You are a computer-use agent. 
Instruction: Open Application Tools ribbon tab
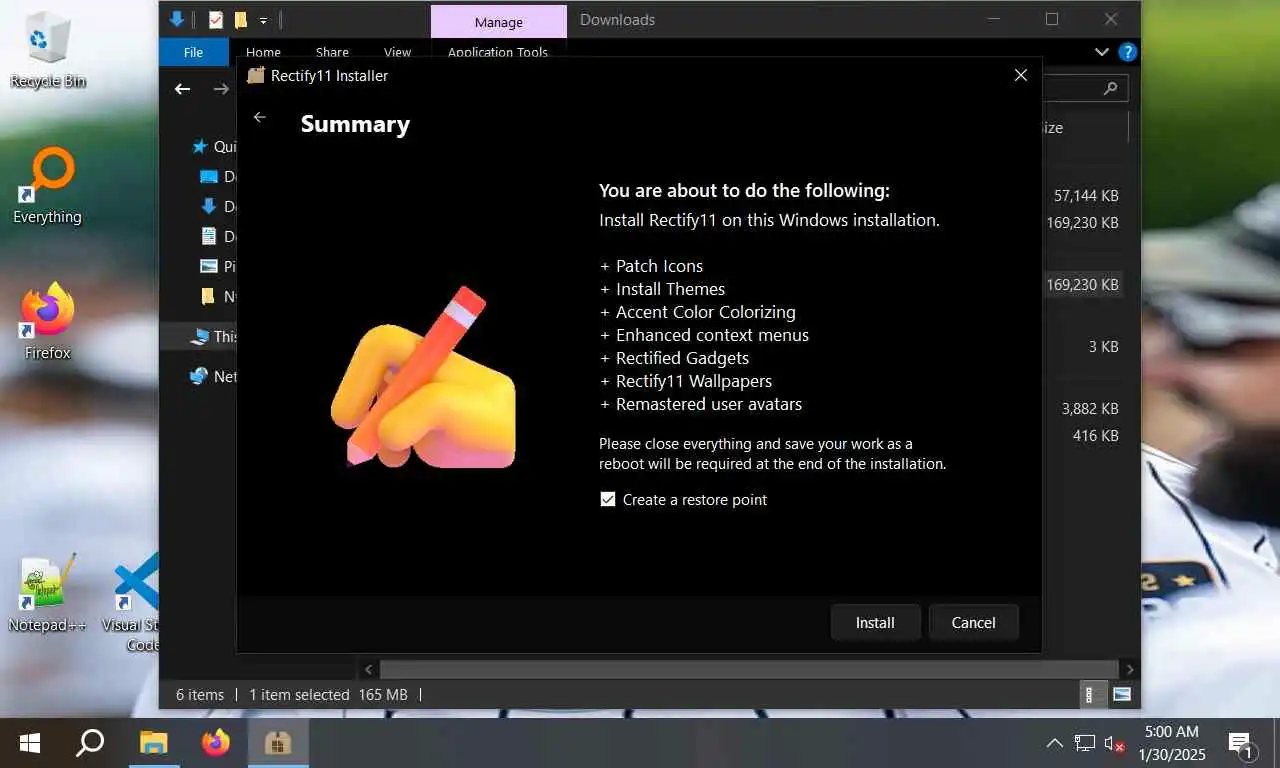(x=498, y=52)
